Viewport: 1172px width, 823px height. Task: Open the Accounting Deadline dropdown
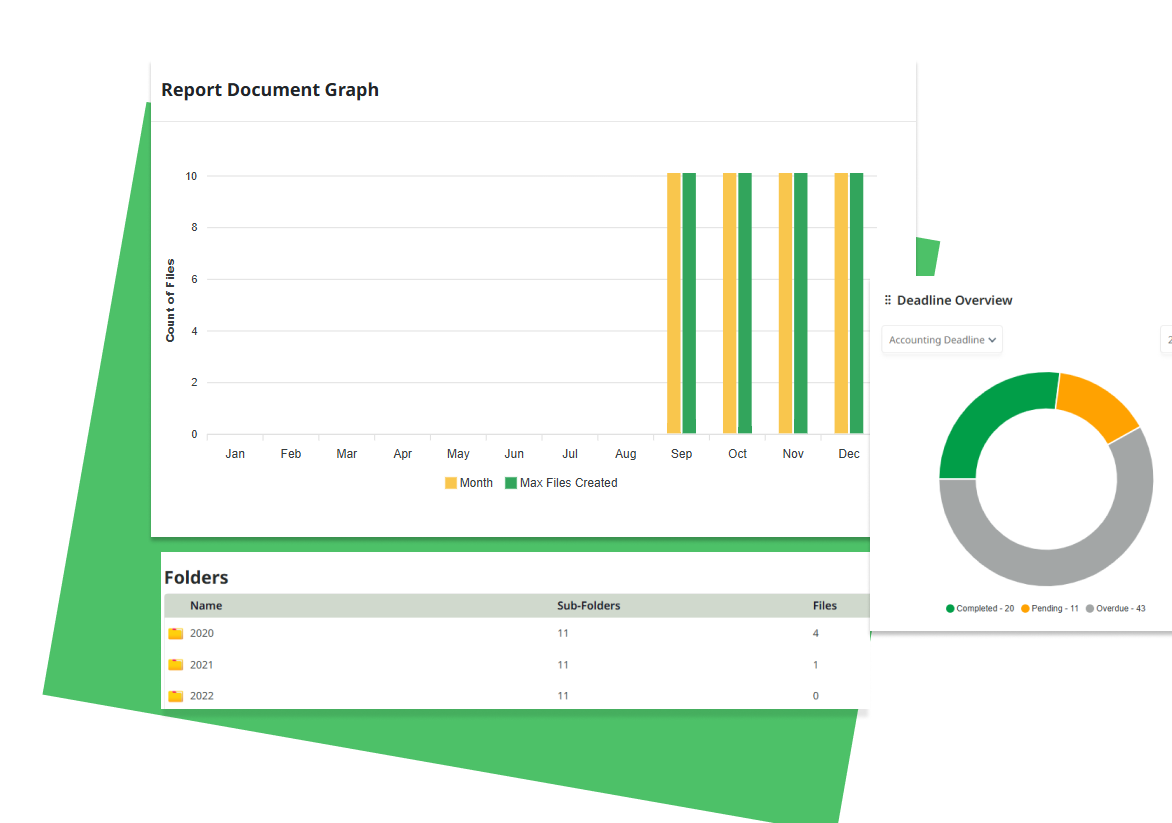(x=942, y=340)
